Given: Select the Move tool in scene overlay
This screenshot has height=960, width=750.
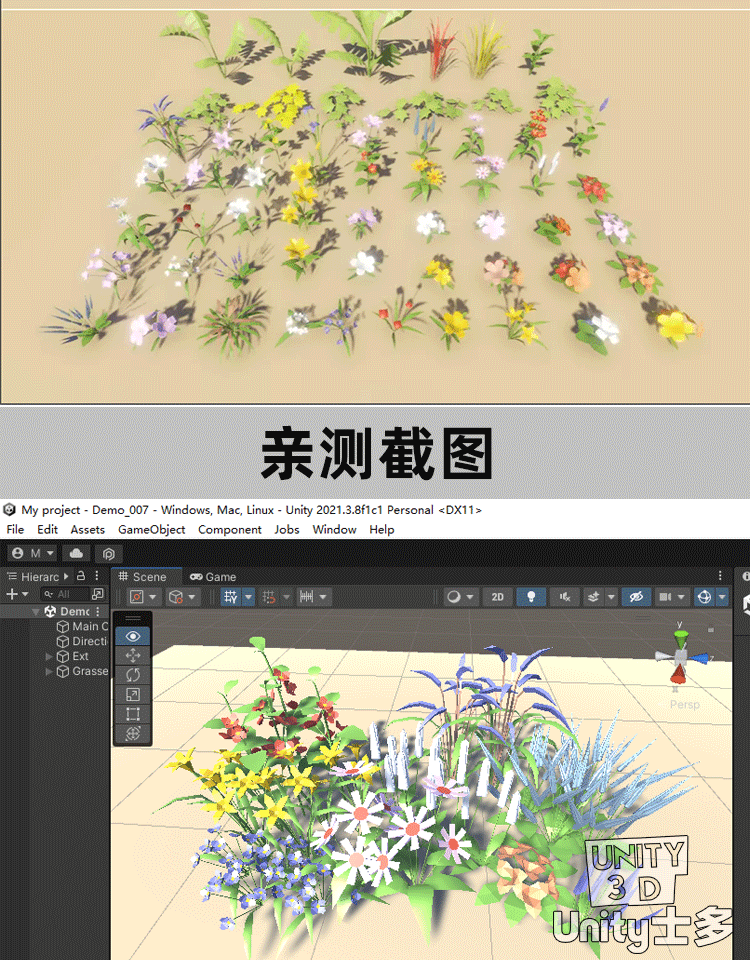Looking at the screenshot, I should tap(133, 655).
